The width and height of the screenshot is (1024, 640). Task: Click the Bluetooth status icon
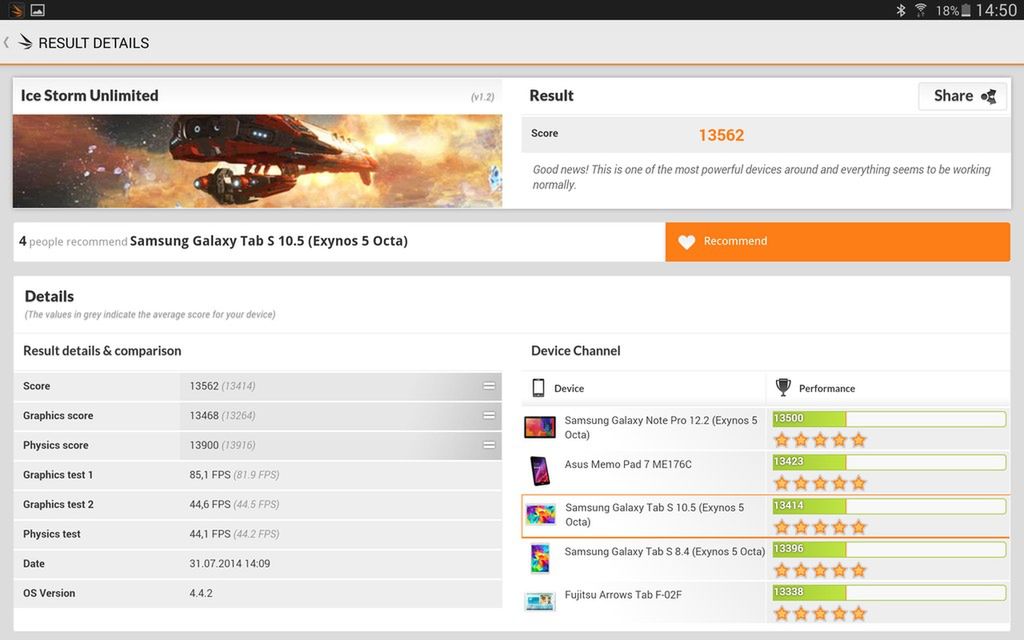(901, 10)
